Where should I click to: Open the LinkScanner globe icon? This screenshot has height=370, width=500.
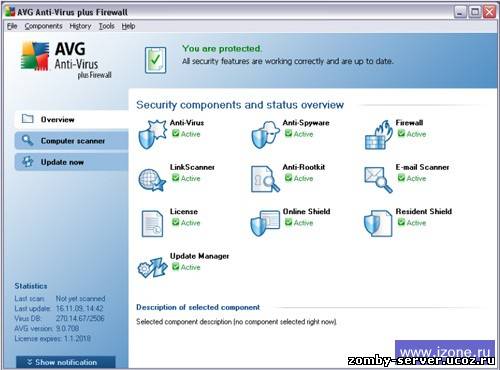[152, 180]
